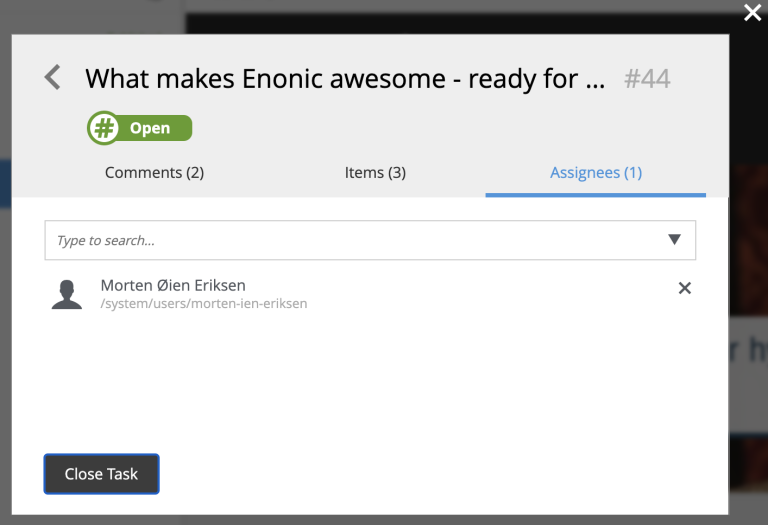The image size is (768, 525).
Task: Open the Items (3) tab
Action: pyautogui.click(x=375, y=172)
